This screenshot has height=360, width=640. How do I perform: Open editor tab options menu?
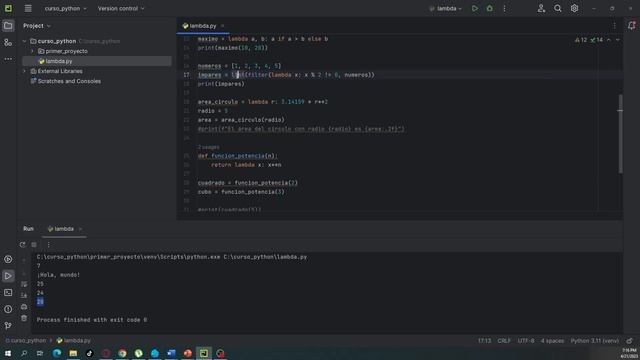pos(614,26)
